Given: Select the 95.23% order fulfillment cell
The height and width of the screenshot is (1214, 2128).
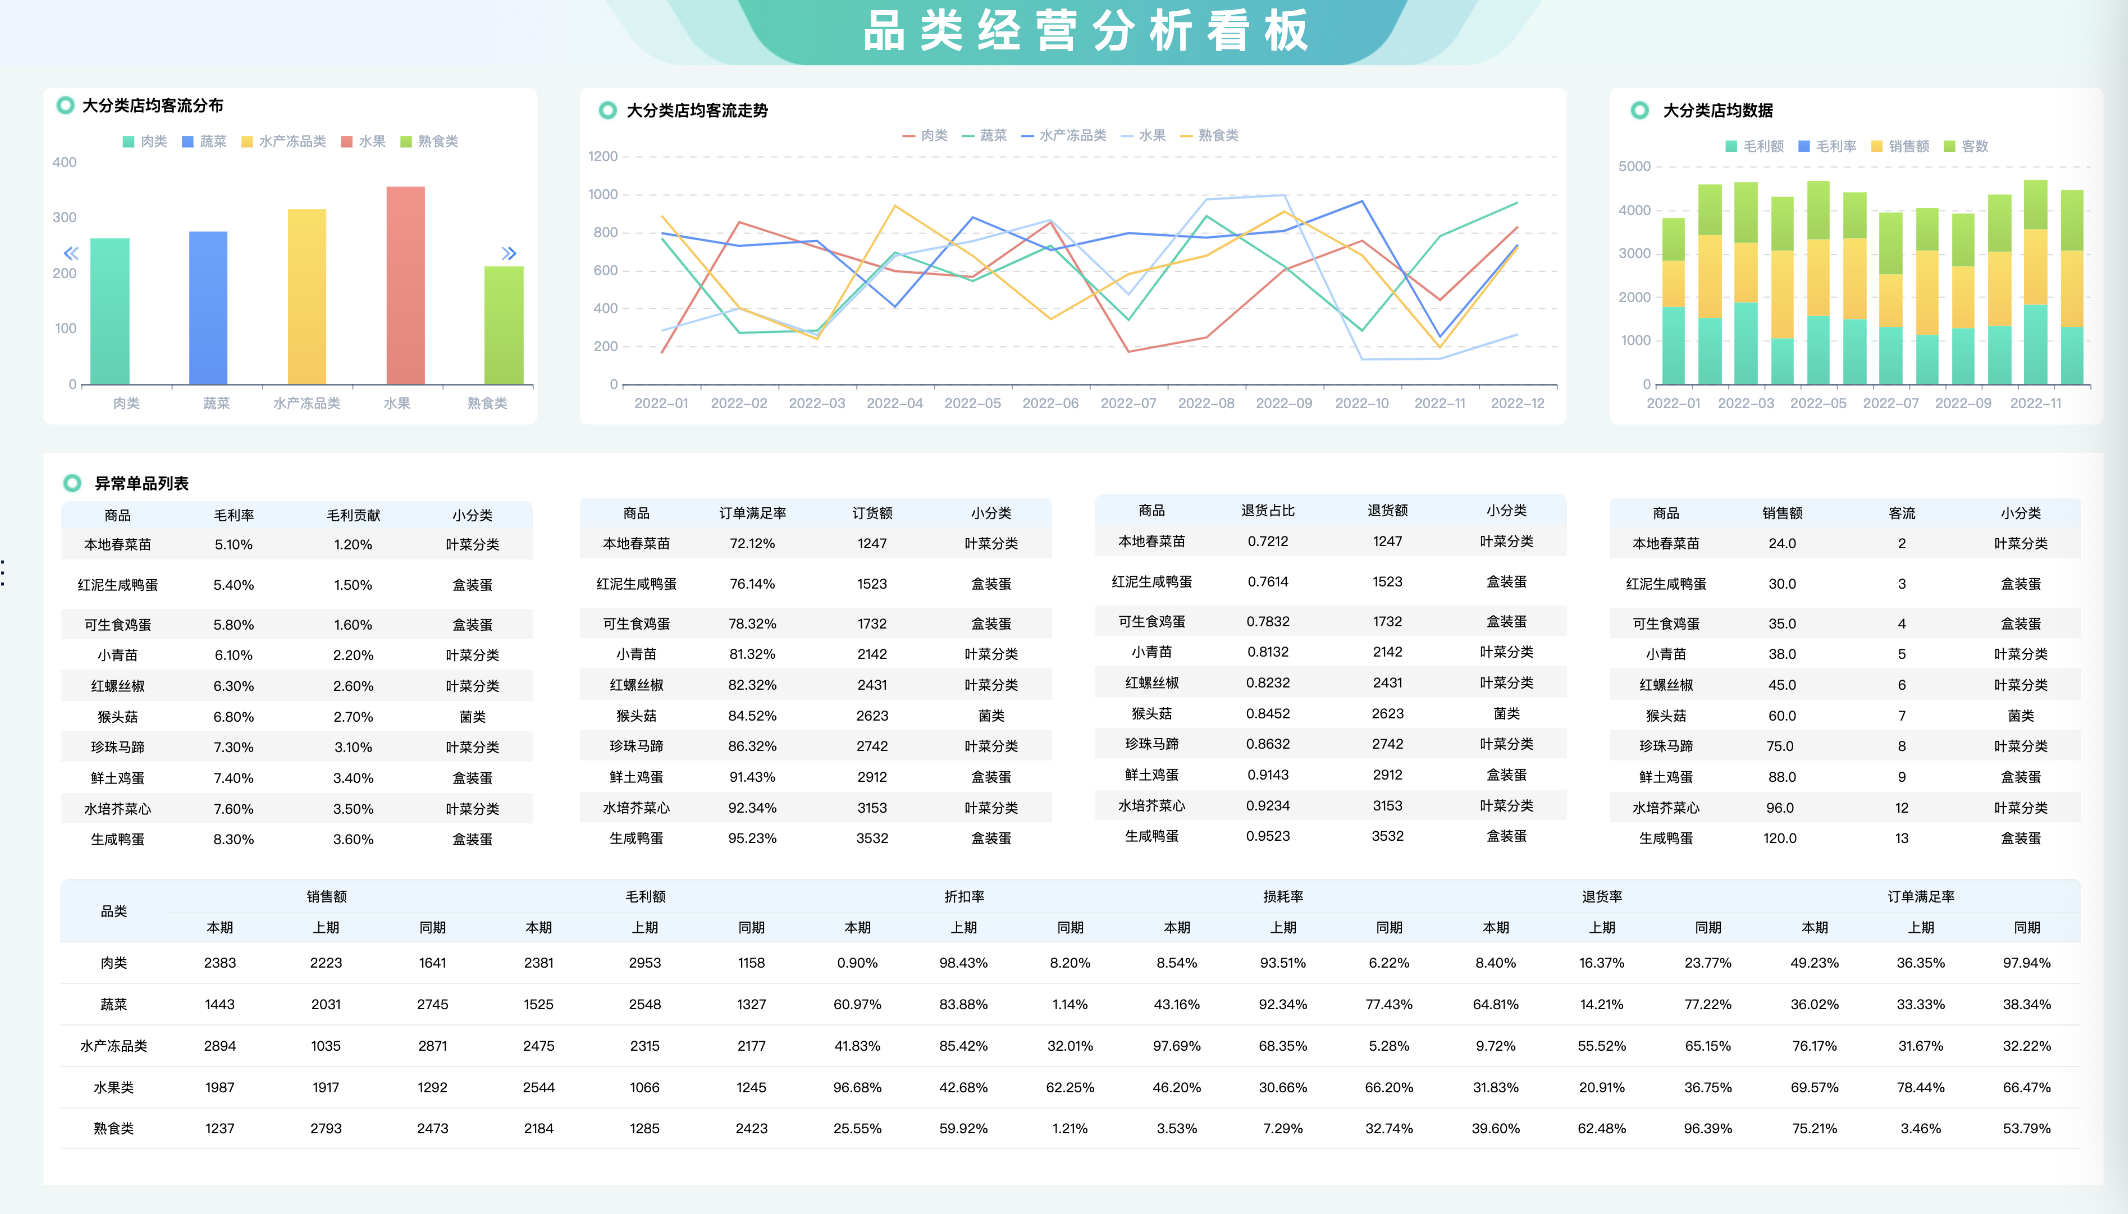Looking at the screenshot, I should 752,838.
